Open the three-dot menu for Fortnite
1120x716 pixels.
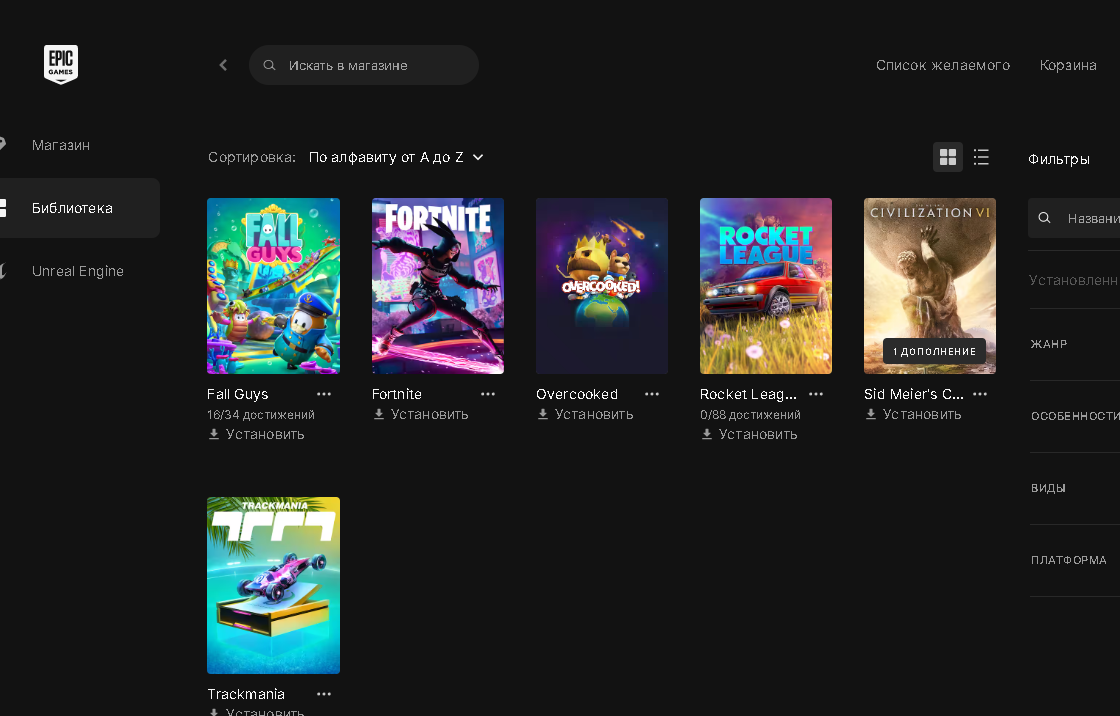coord(488,394)
